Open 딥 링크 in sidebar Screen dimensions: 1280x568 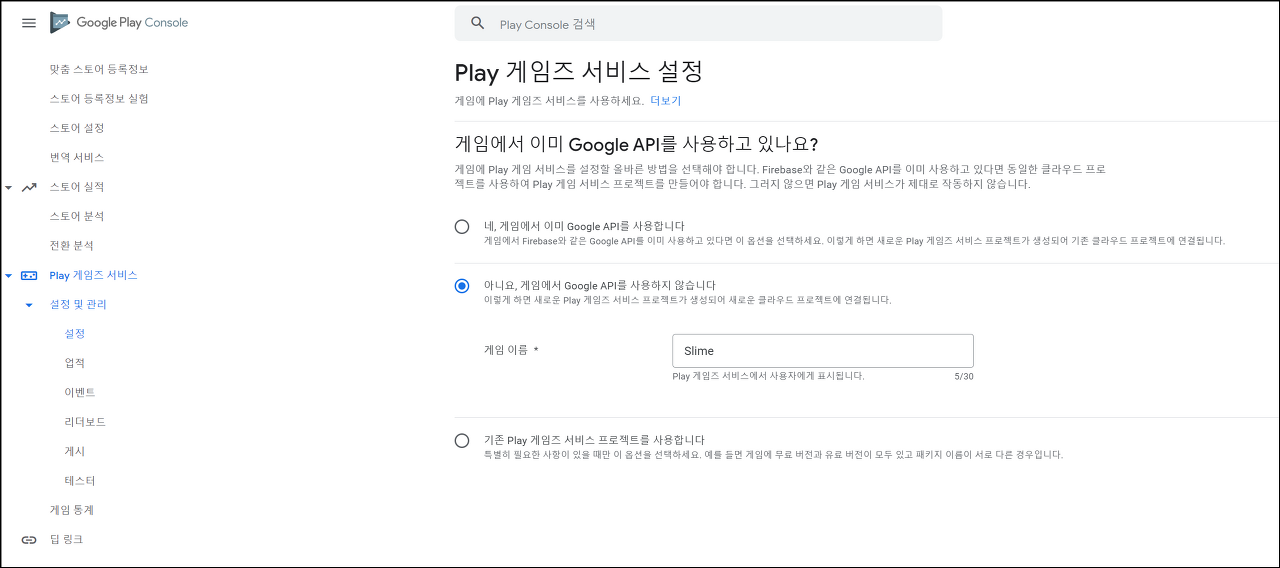click(67, 539)
